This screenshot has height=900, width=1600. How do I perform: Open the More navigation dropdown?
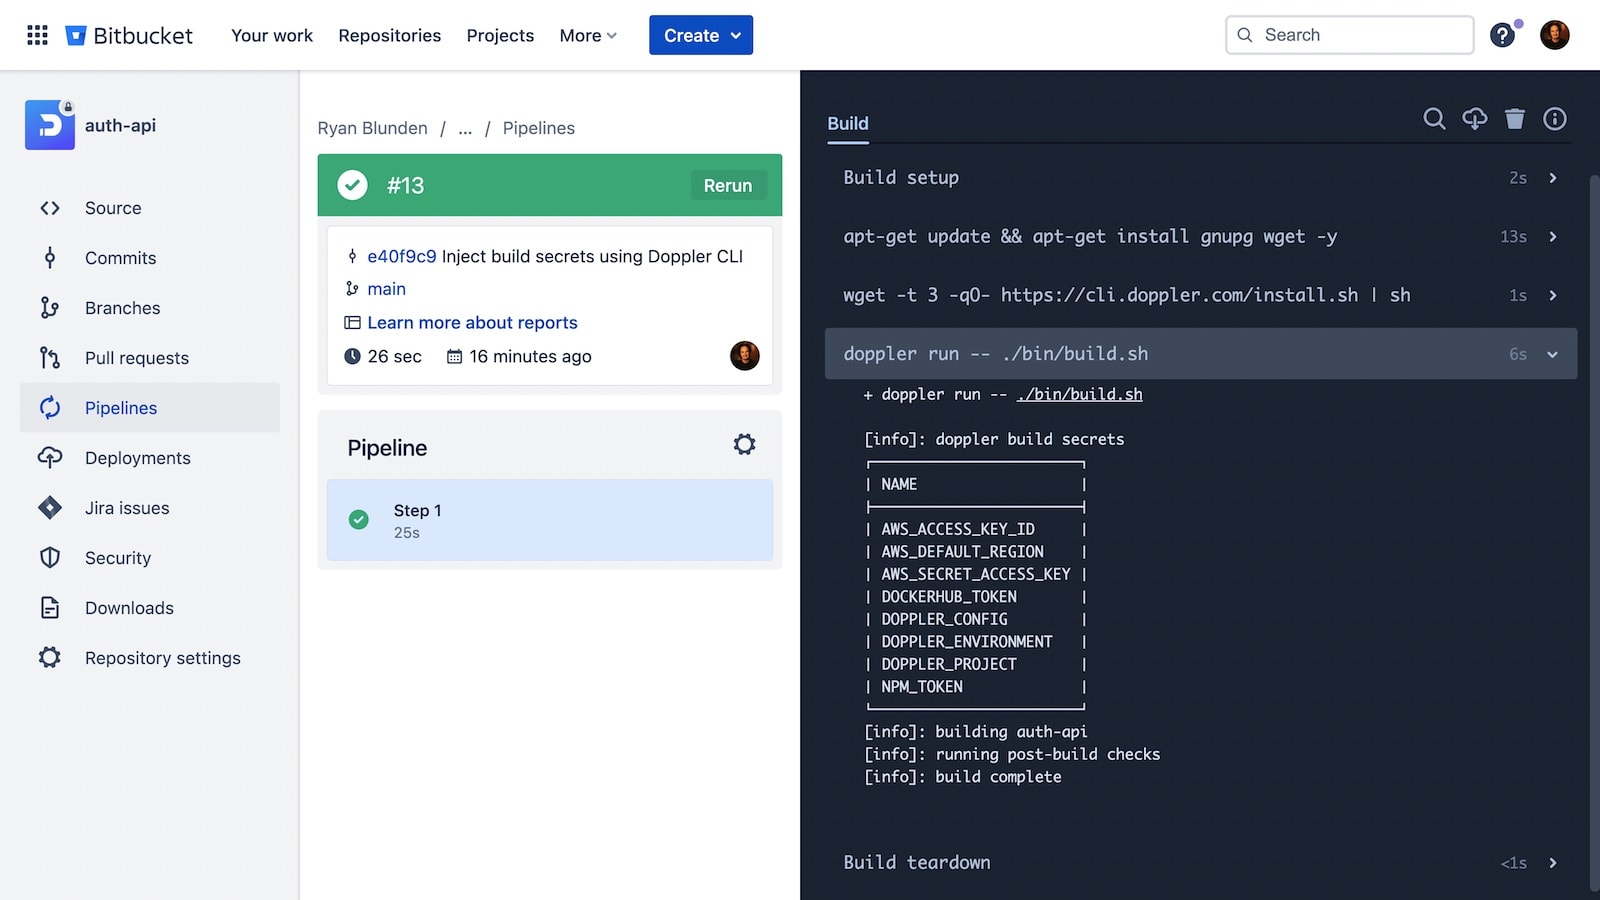tap(588, 35)
